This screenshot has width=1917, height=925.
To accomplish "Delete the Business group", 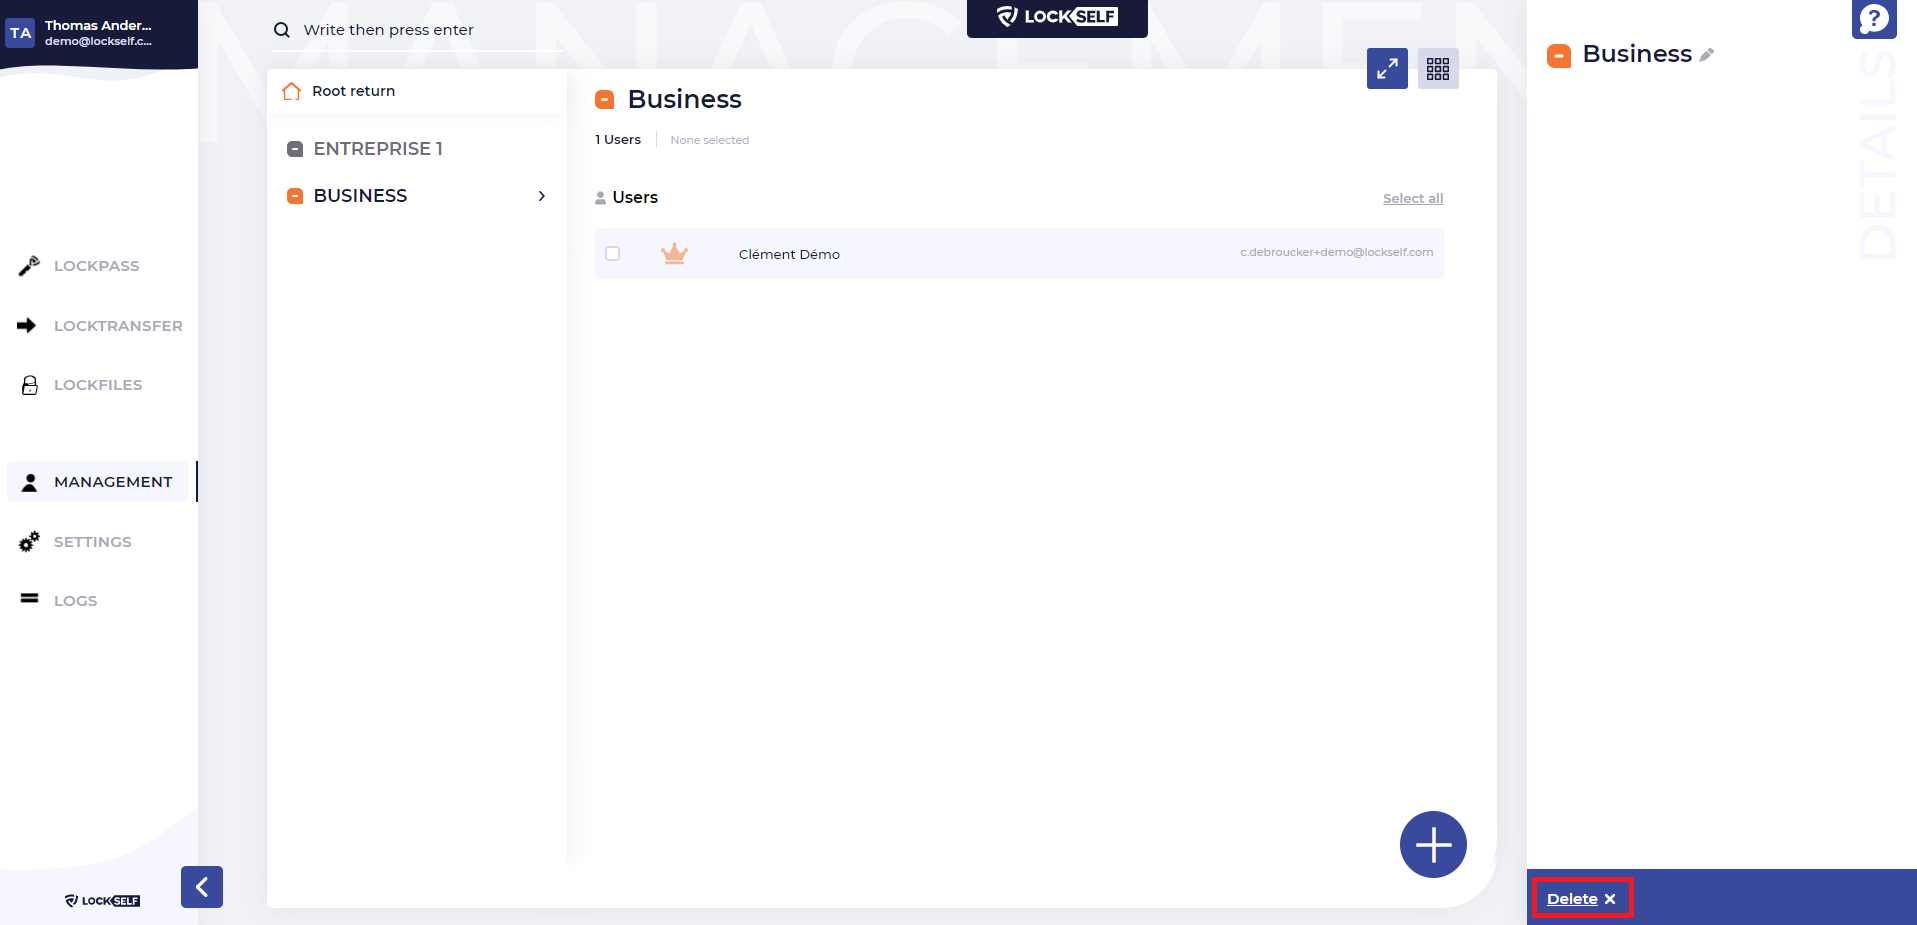I will pyautogui.click(x=1580, y=899).
